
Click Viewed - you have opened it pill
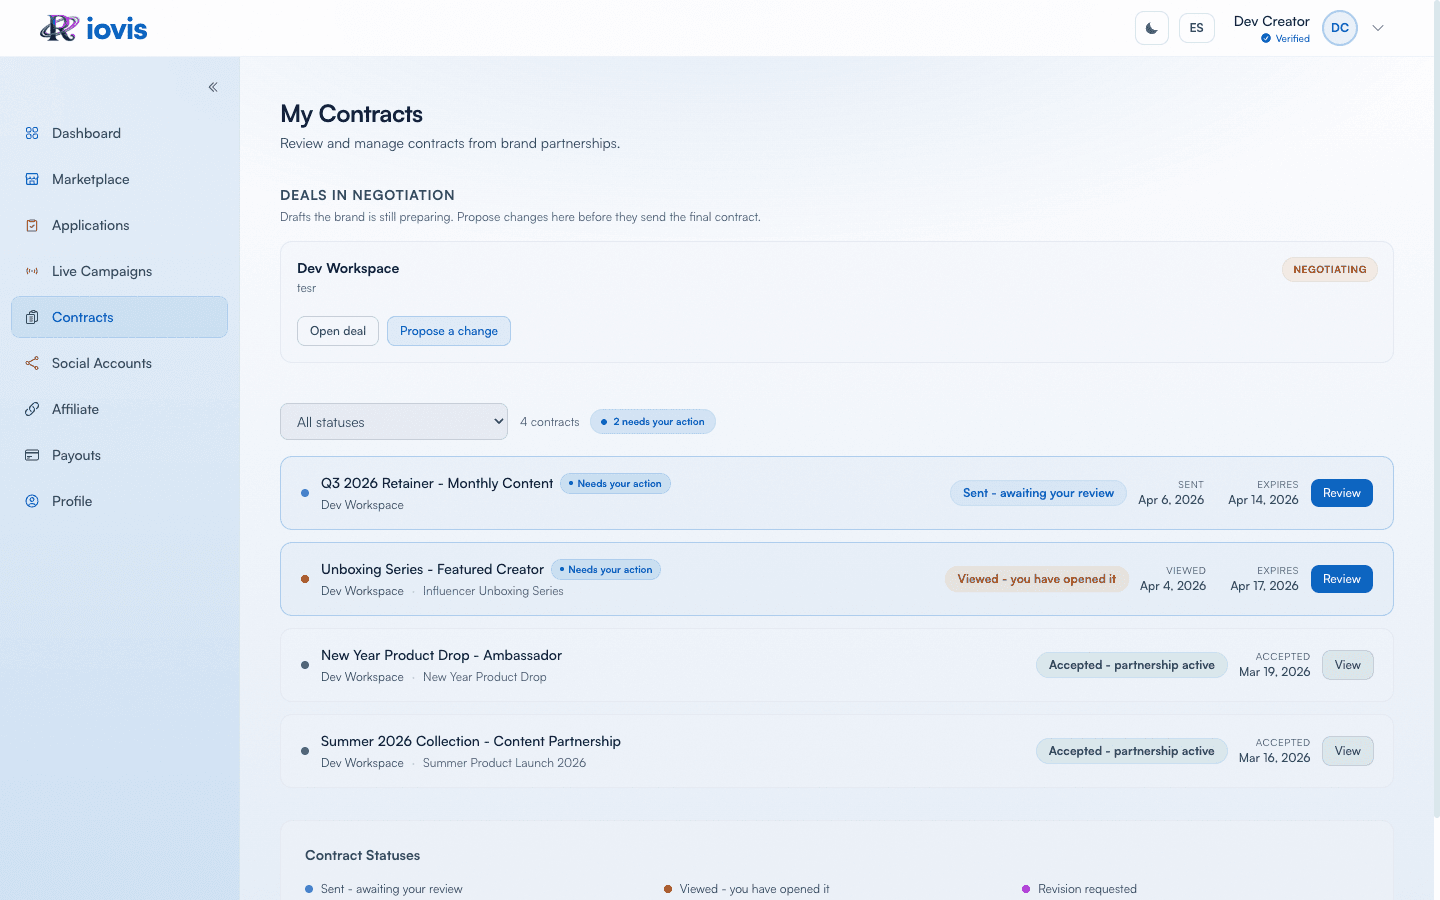(x=1037, y=579)
